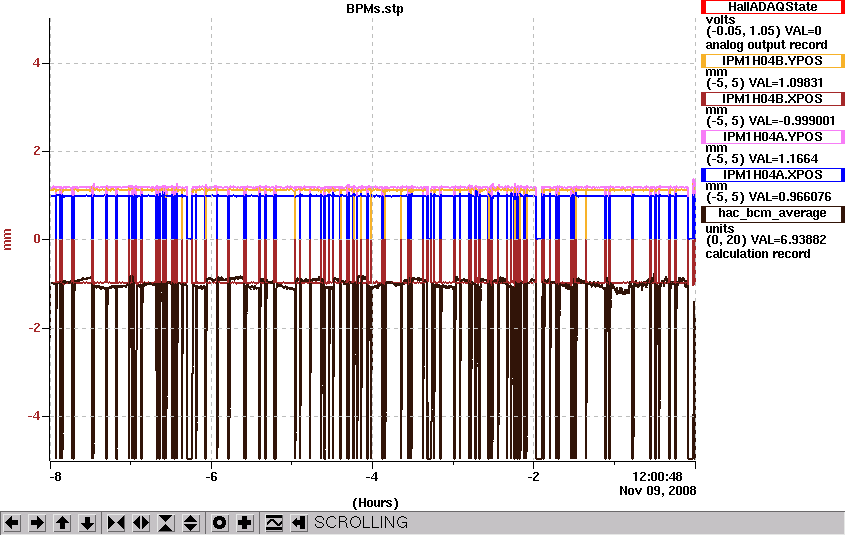Click the waveform graph icon
The image size is (845, 535).
point(274,523)
